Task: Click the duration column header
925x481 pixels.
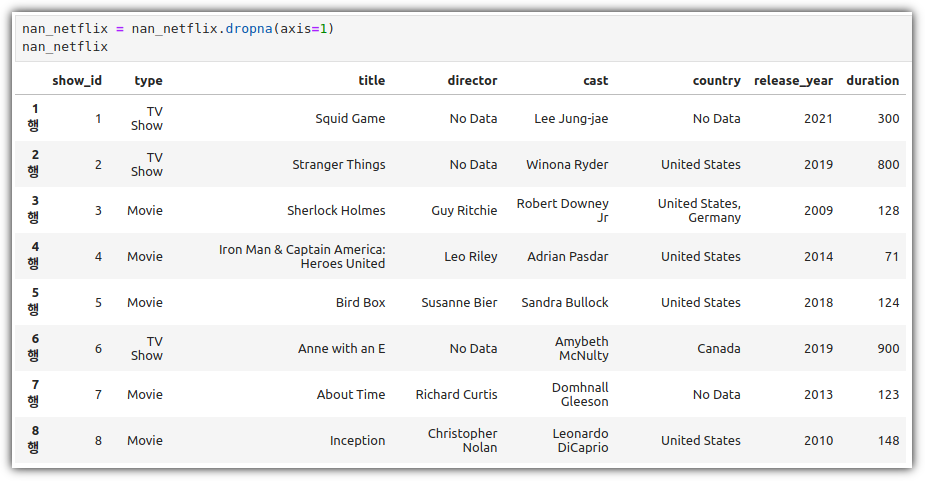Action: point(872,81)
